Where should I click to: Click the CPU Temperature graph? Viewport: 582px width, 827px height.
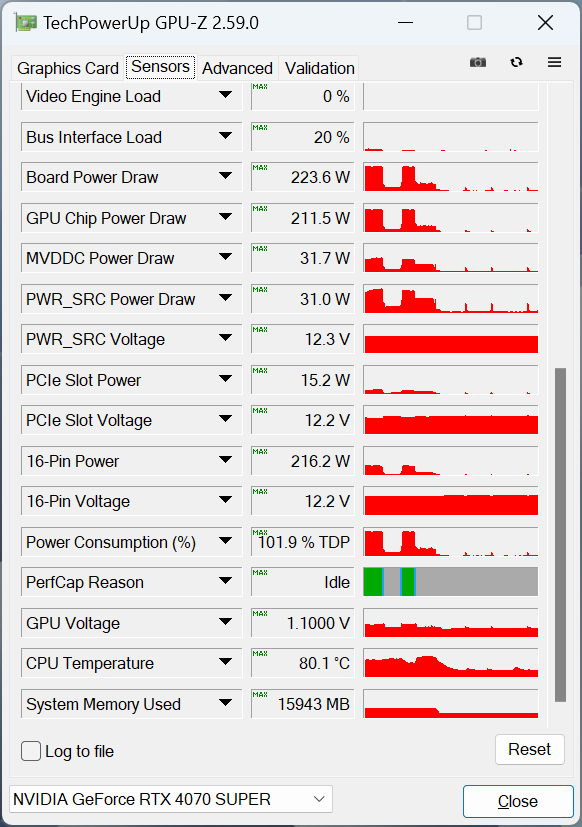451,663
